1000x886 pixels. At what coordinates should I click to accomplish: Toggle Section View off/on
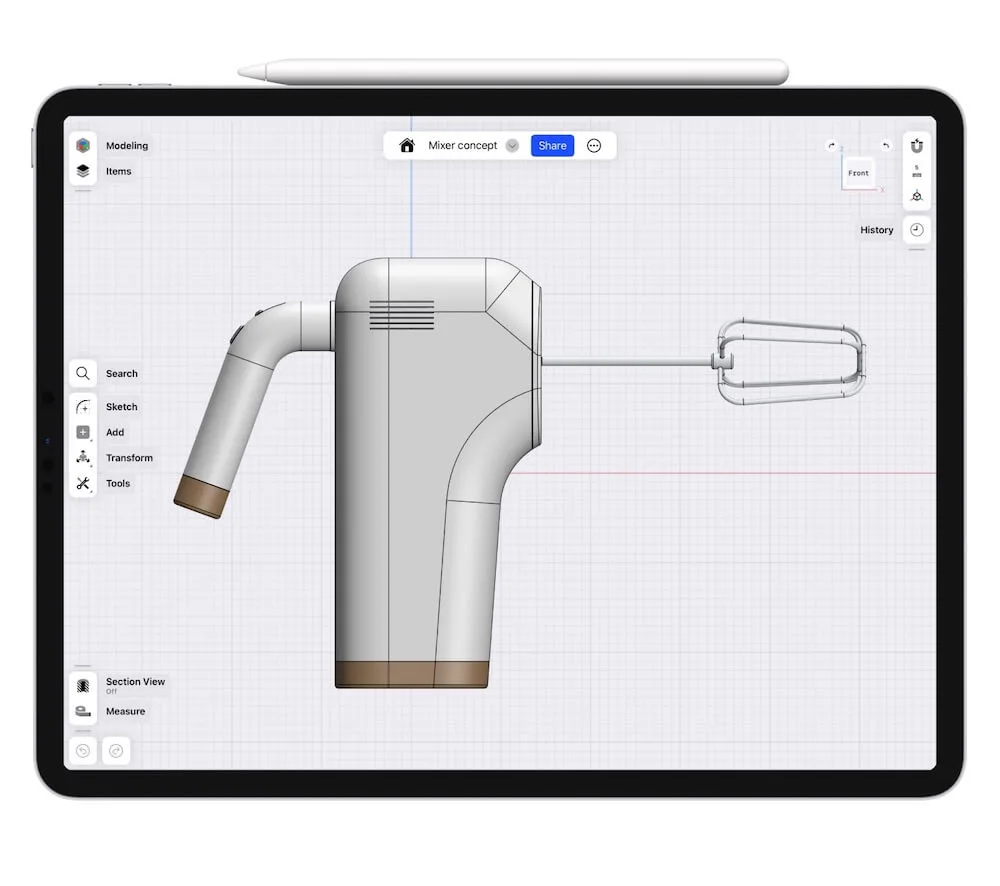click(x=84, y=686)
